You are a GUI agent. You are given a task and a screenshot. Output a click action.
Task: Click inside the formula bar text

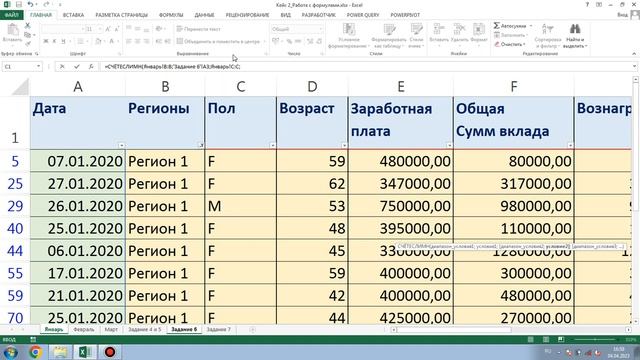tap(172, 66)
